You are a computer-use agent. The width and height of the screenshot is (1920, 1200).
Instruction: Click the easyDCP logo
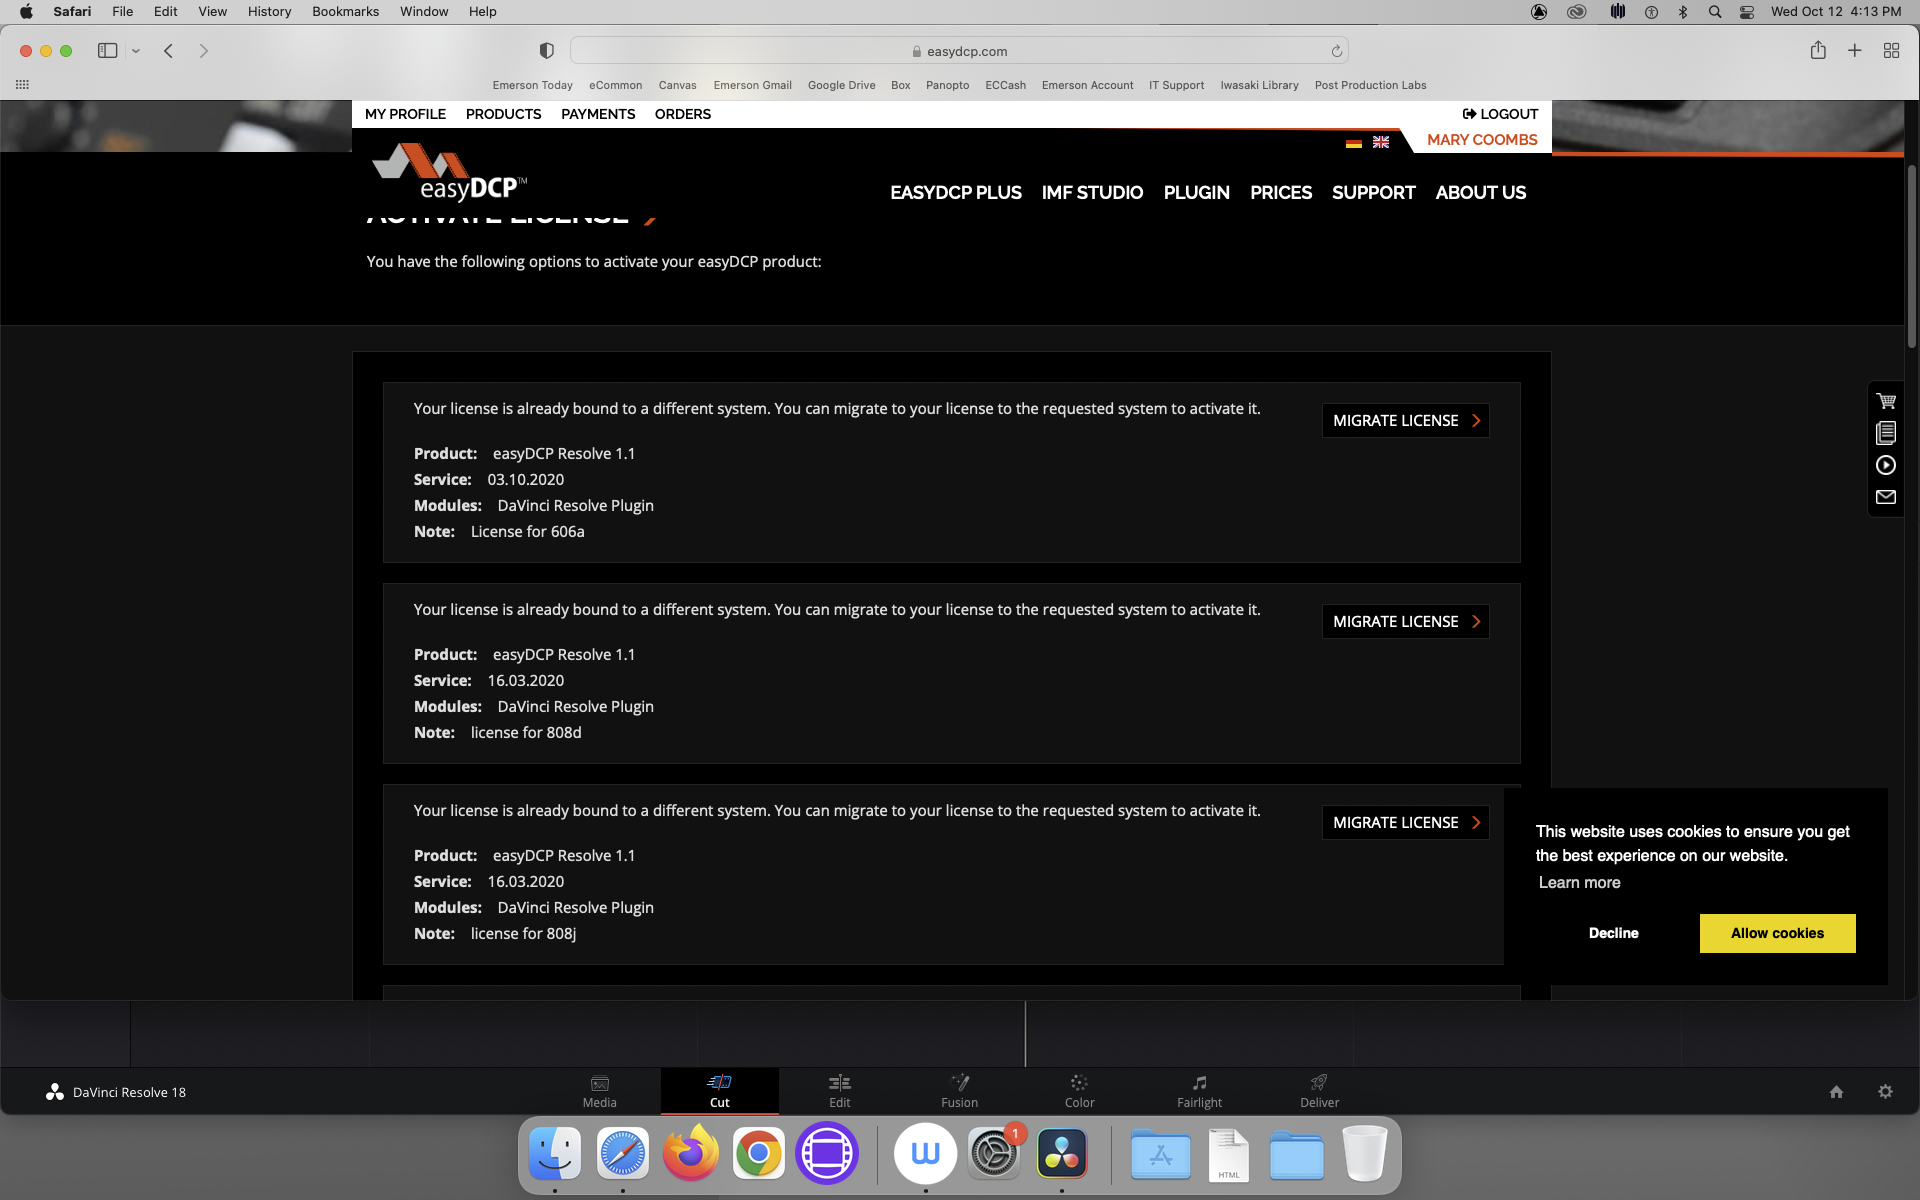pyautogui.click(x=449, y=173)
